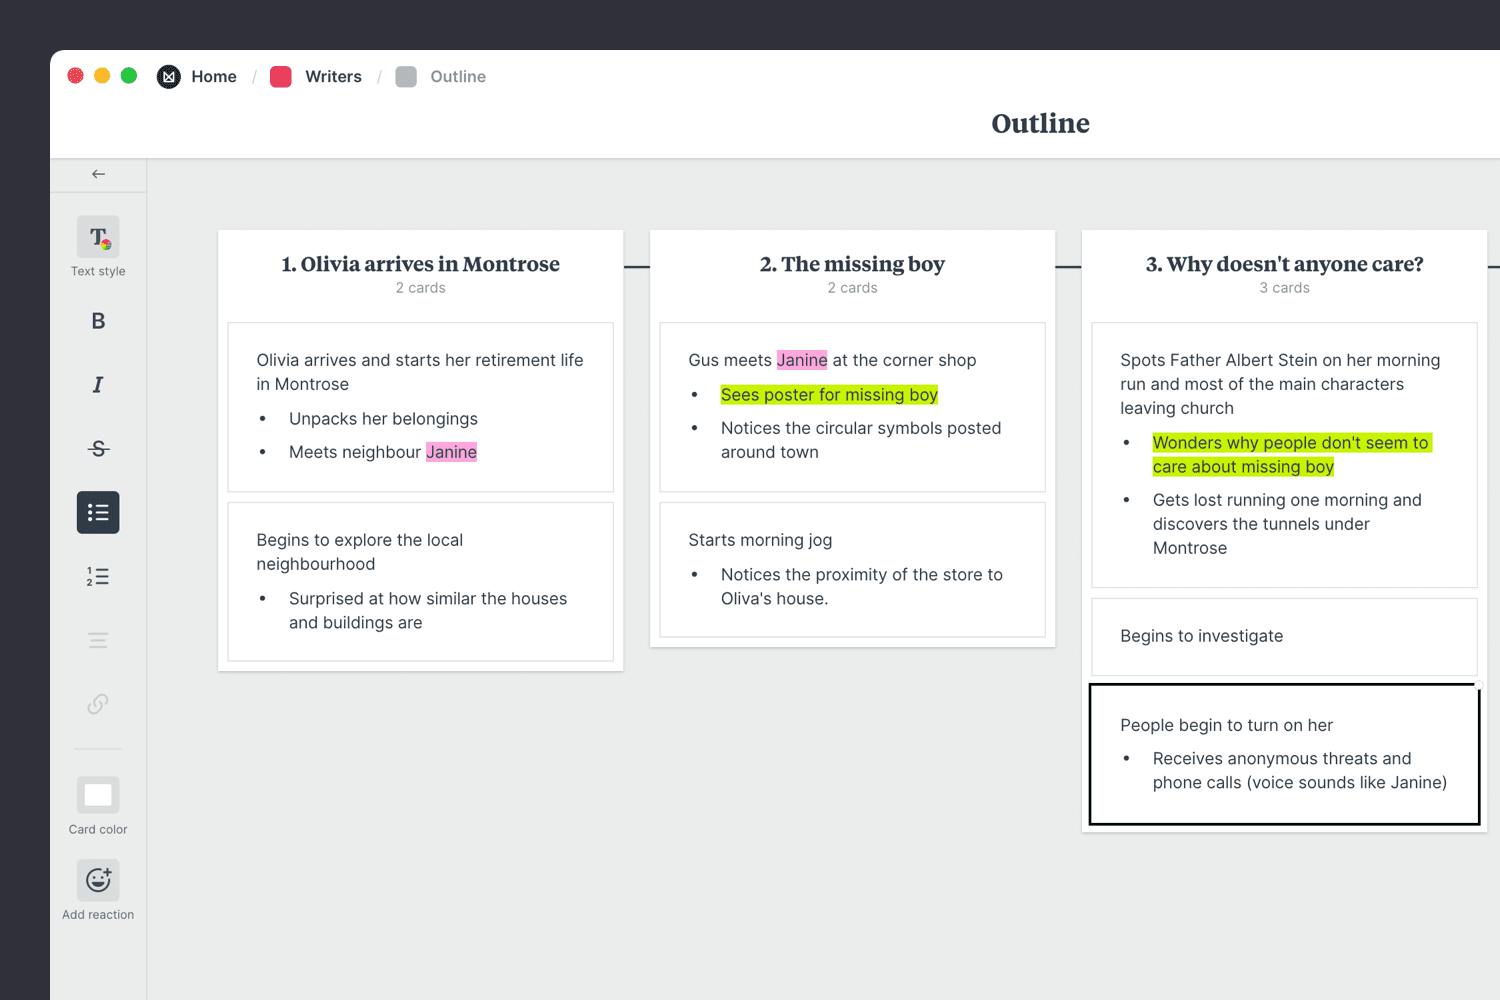Image resolution: width=1500 pixels, height=1000 pixels.
Task: Click the Milanote logo in the breadcrumb
Action: tap(169, 76)
